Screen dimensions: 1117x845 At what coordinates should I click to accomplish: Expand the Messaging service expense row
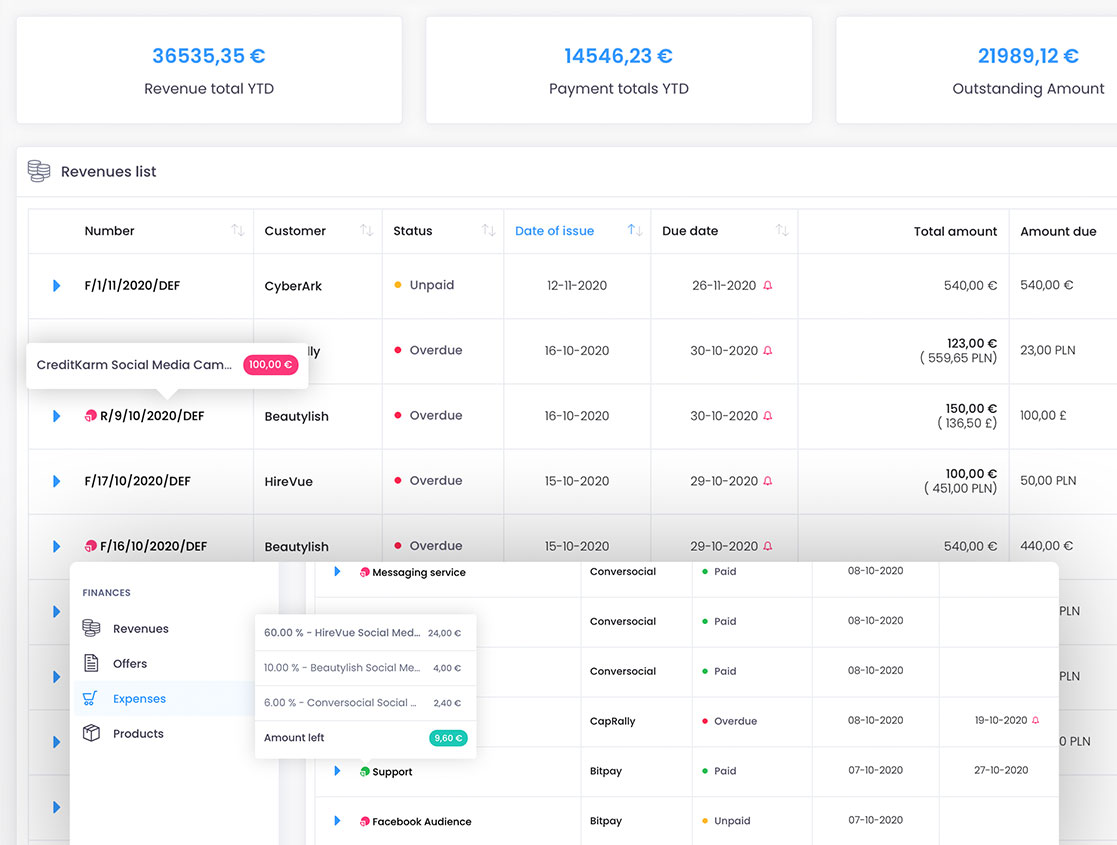pyautogui.click(x=337, y=571)
